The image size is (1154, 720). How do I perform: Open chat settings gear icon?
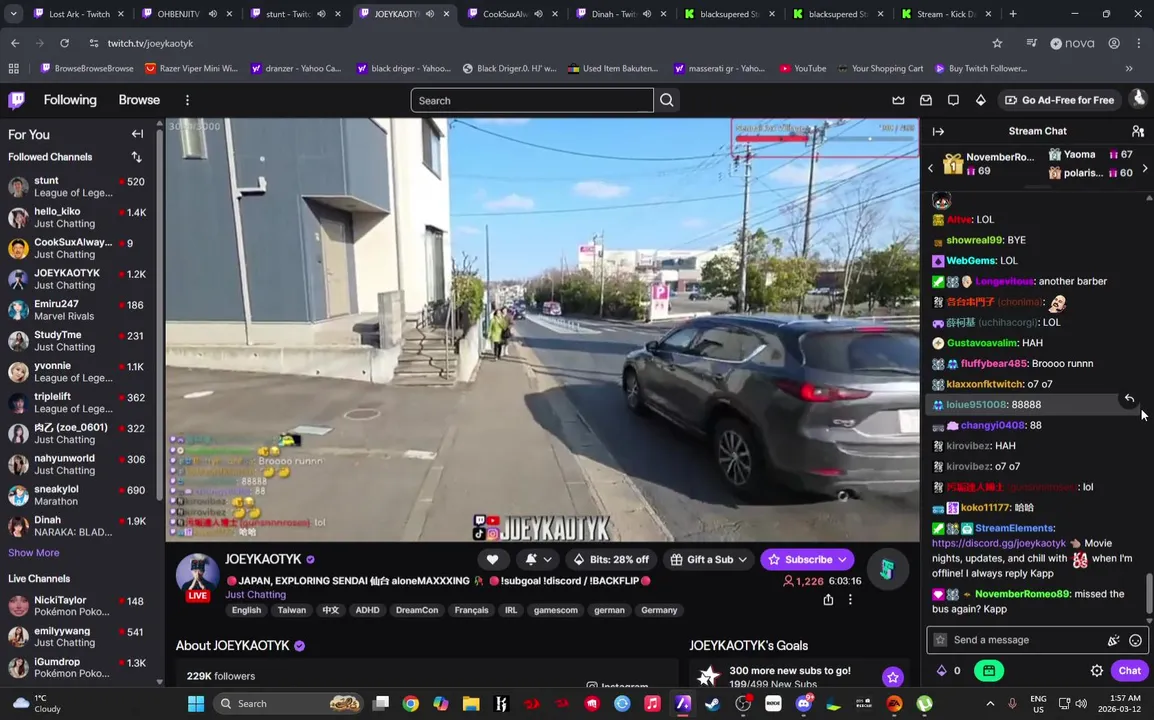(1097, 671)
